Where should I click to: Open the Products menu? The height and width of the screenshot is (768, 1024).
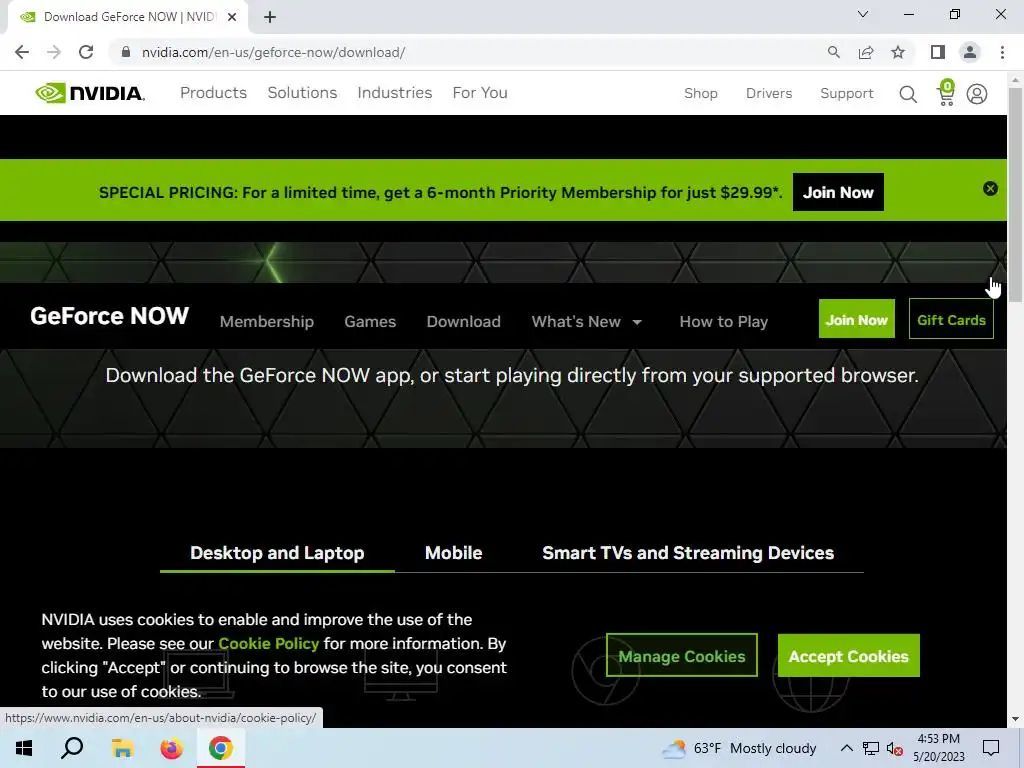(214, 93)
